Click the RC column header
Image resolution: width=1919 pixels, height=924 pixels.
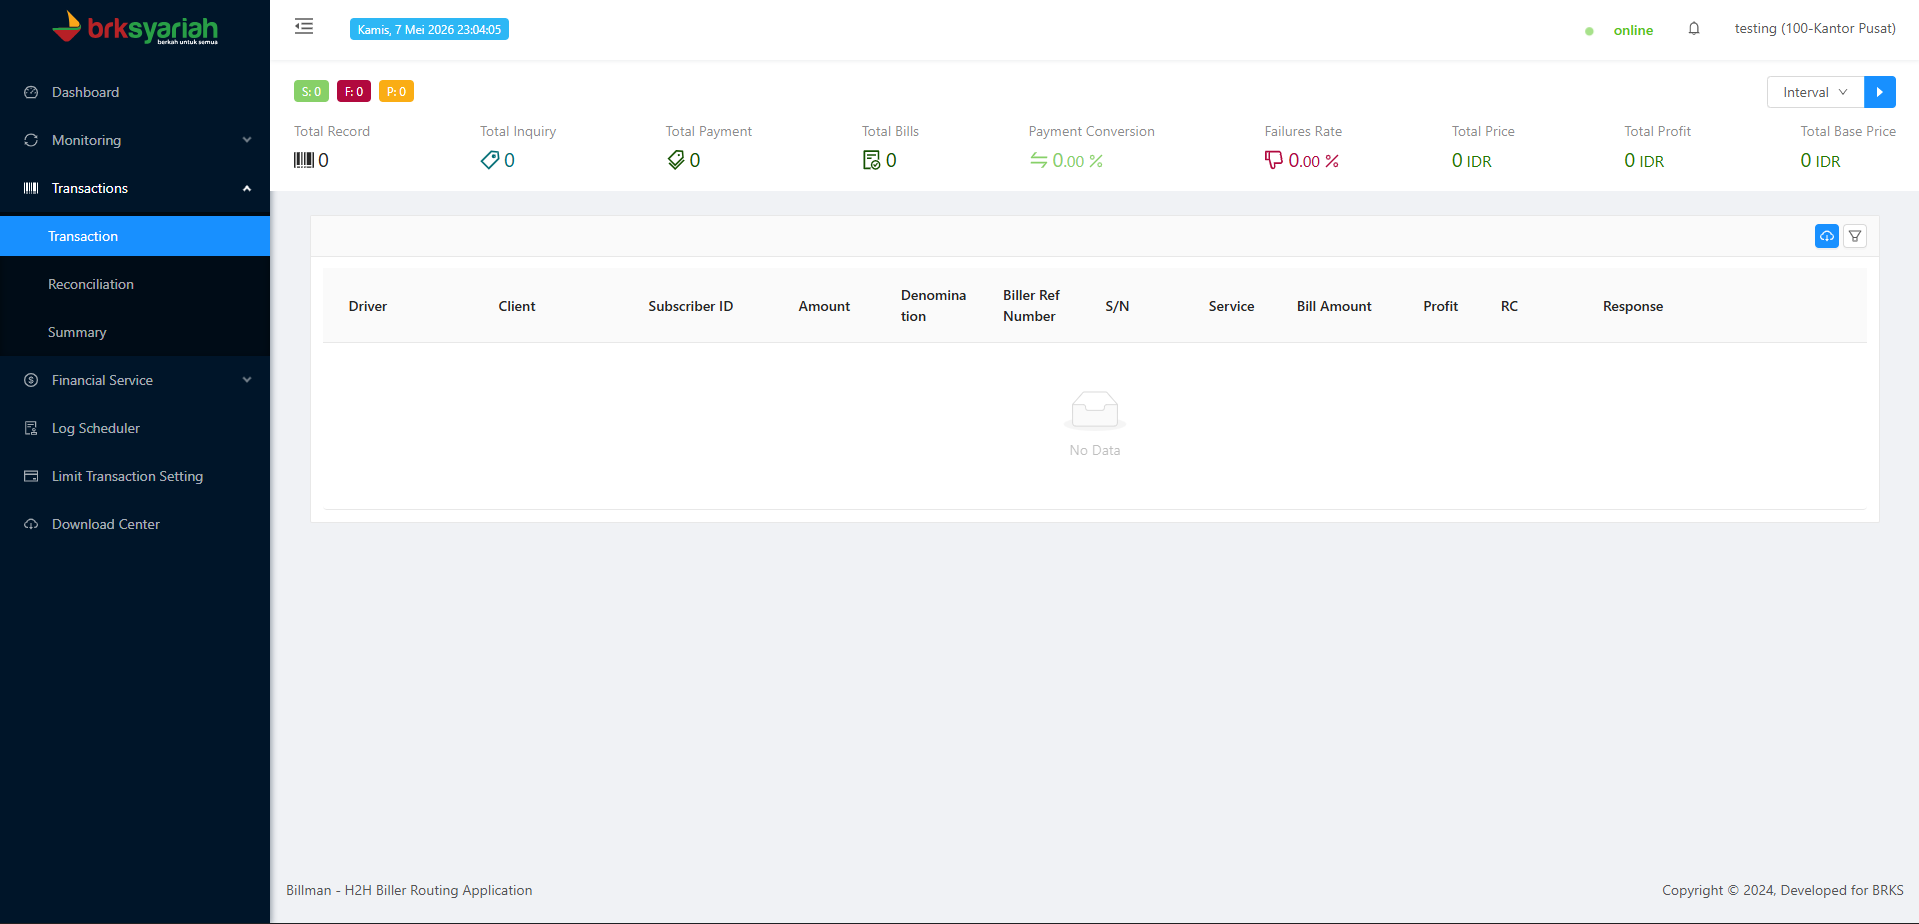coord(1509,306)
